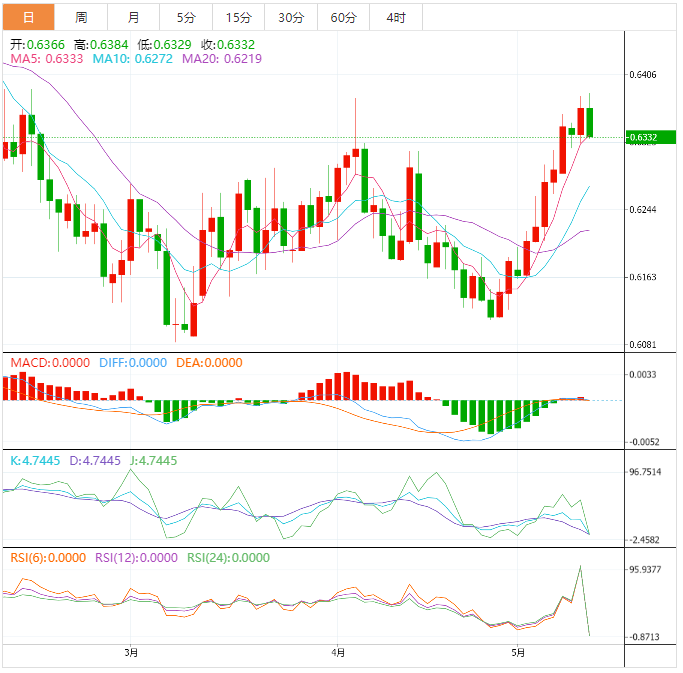Switch to the 周 weekly tab
Image resolution: width=683 pixels, height=673 pixels.
pyautogui.click(x=81, y=17)
